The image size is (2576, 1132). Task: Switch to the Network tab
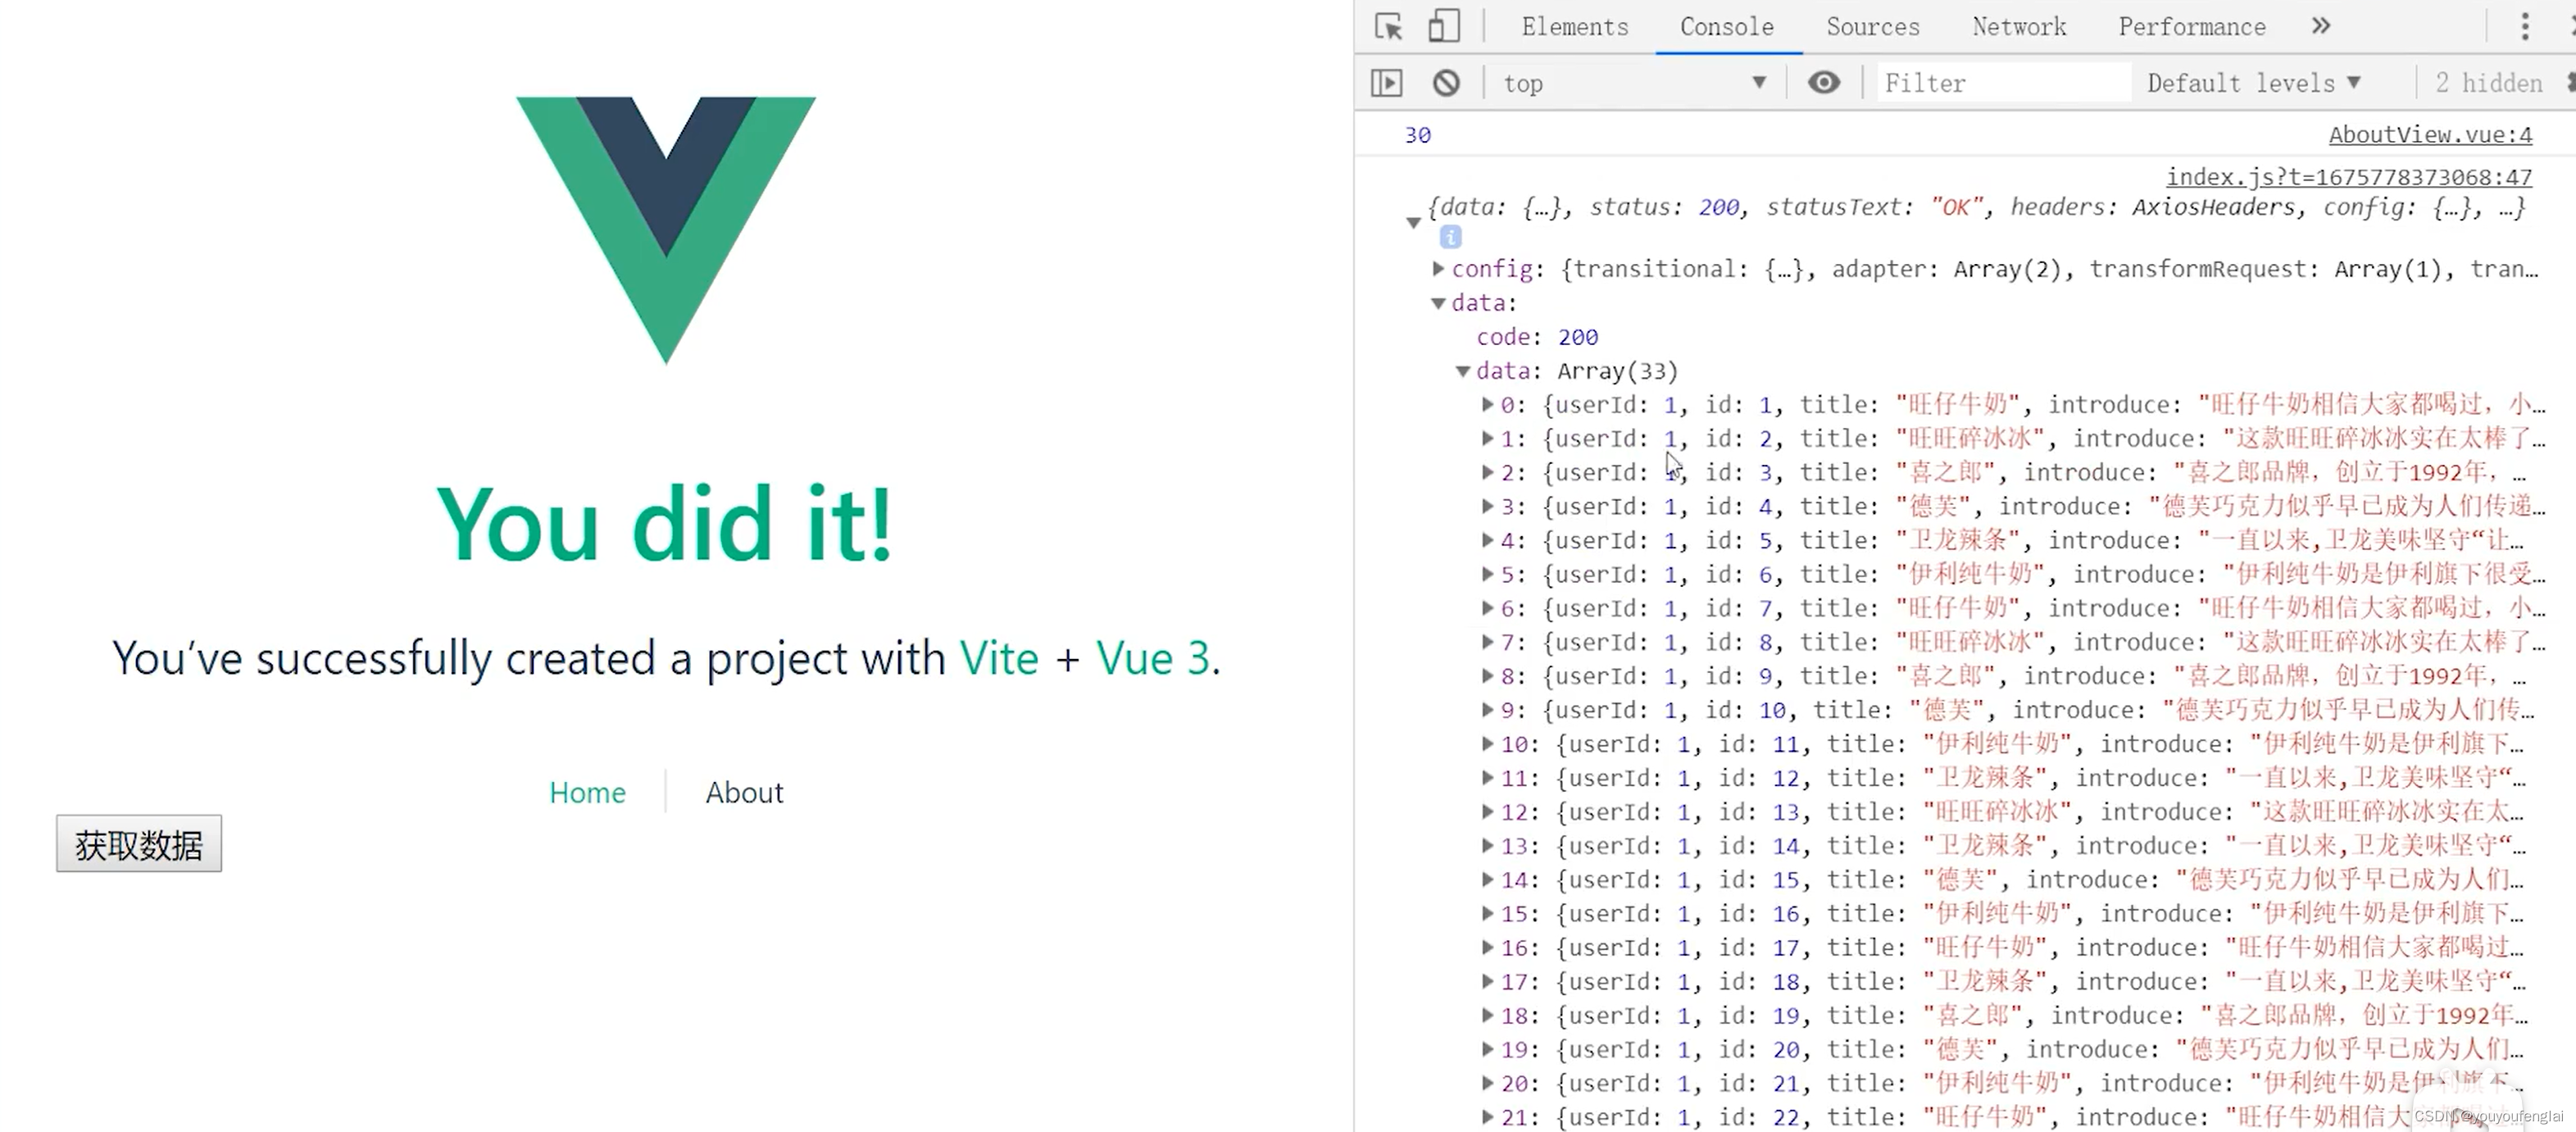click(x=2018, y=27)
